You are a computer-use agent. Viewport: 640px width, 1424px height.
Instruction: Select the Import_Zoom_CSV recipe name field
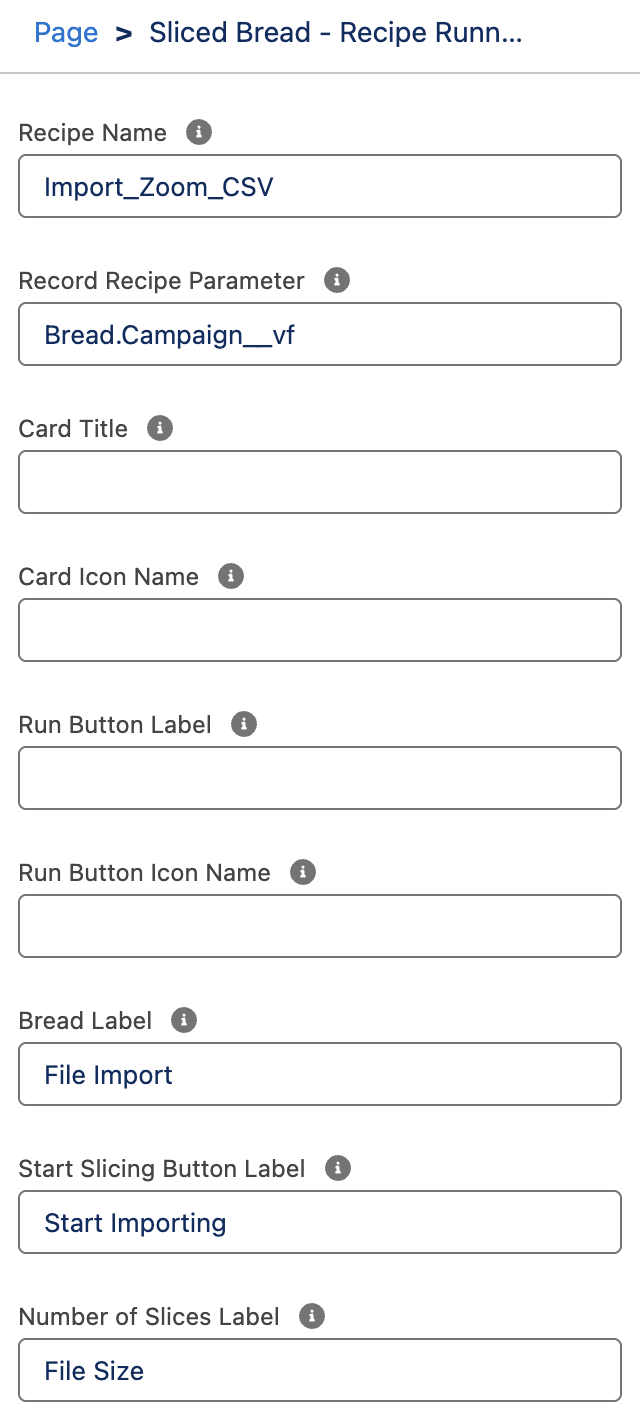click(x=319, y=186)
